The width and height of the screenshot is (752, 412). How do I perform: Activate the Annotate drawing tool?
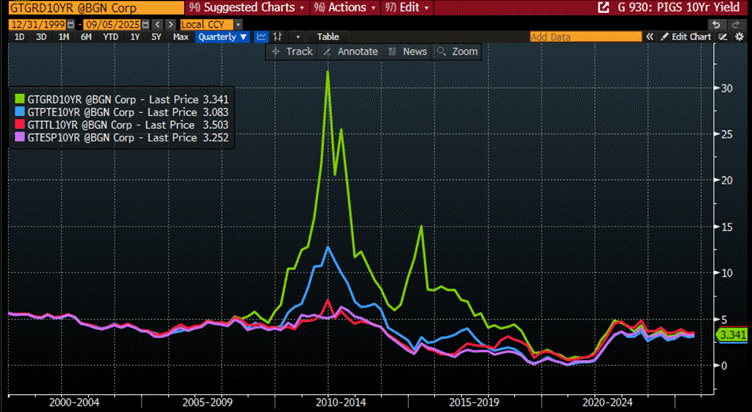pyautogui.click(x=351, y=52)
